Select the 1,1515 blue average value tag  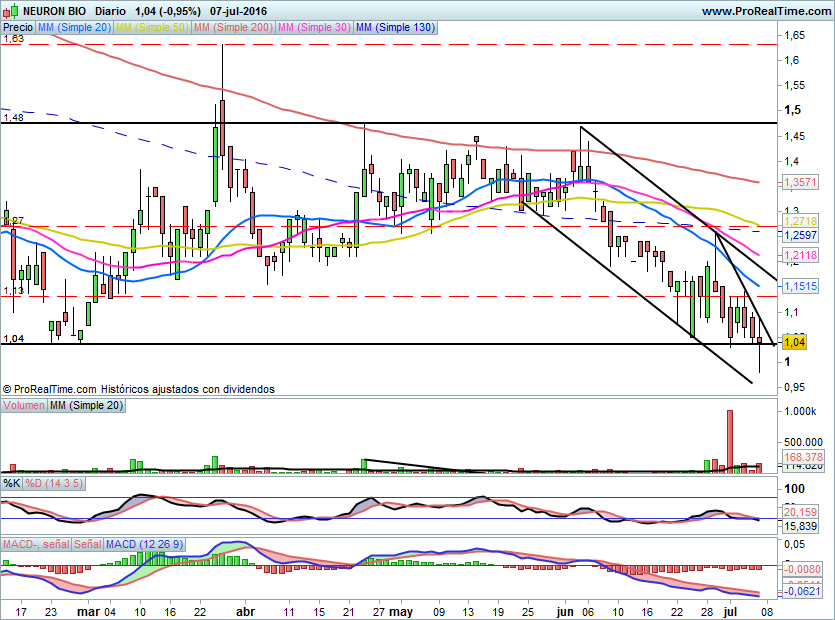800,287
